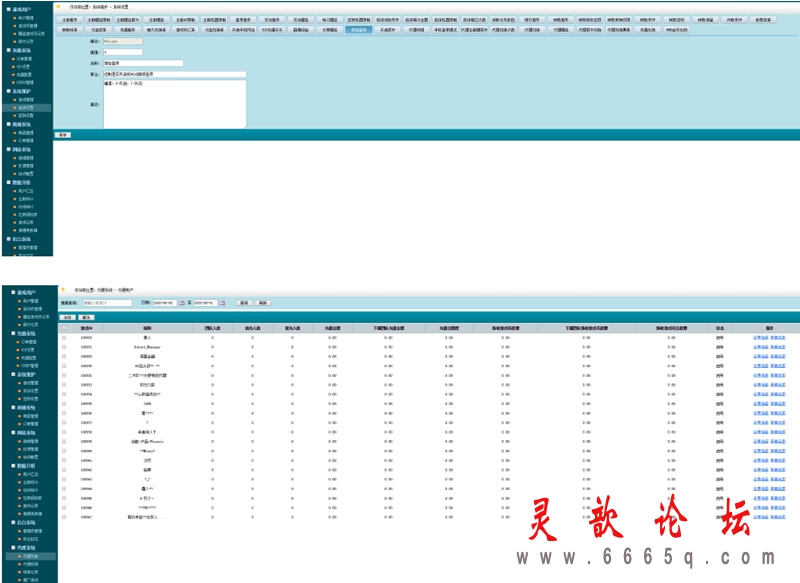Click the status column header in agent table
Viewport: 800px width, 583px height.
click(x=719, y=328)
